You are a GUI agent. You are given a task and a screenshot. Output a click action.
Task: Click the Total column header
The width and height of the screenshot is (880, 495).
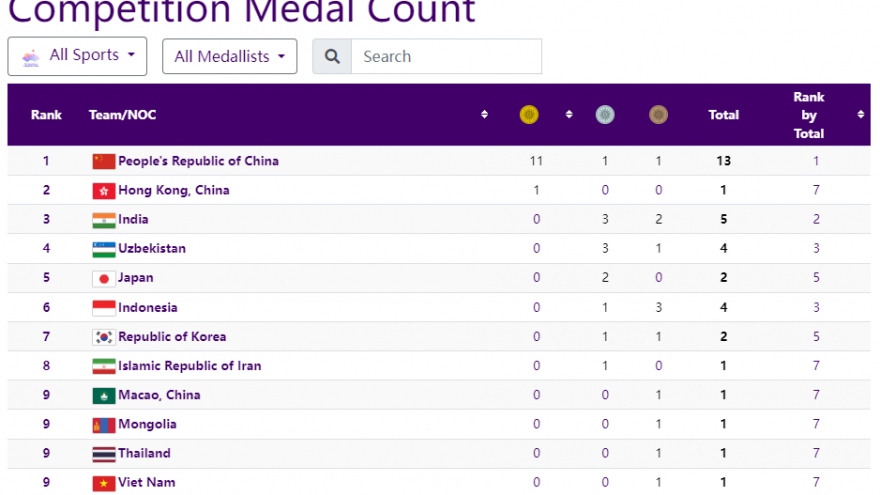click(723, 115)
